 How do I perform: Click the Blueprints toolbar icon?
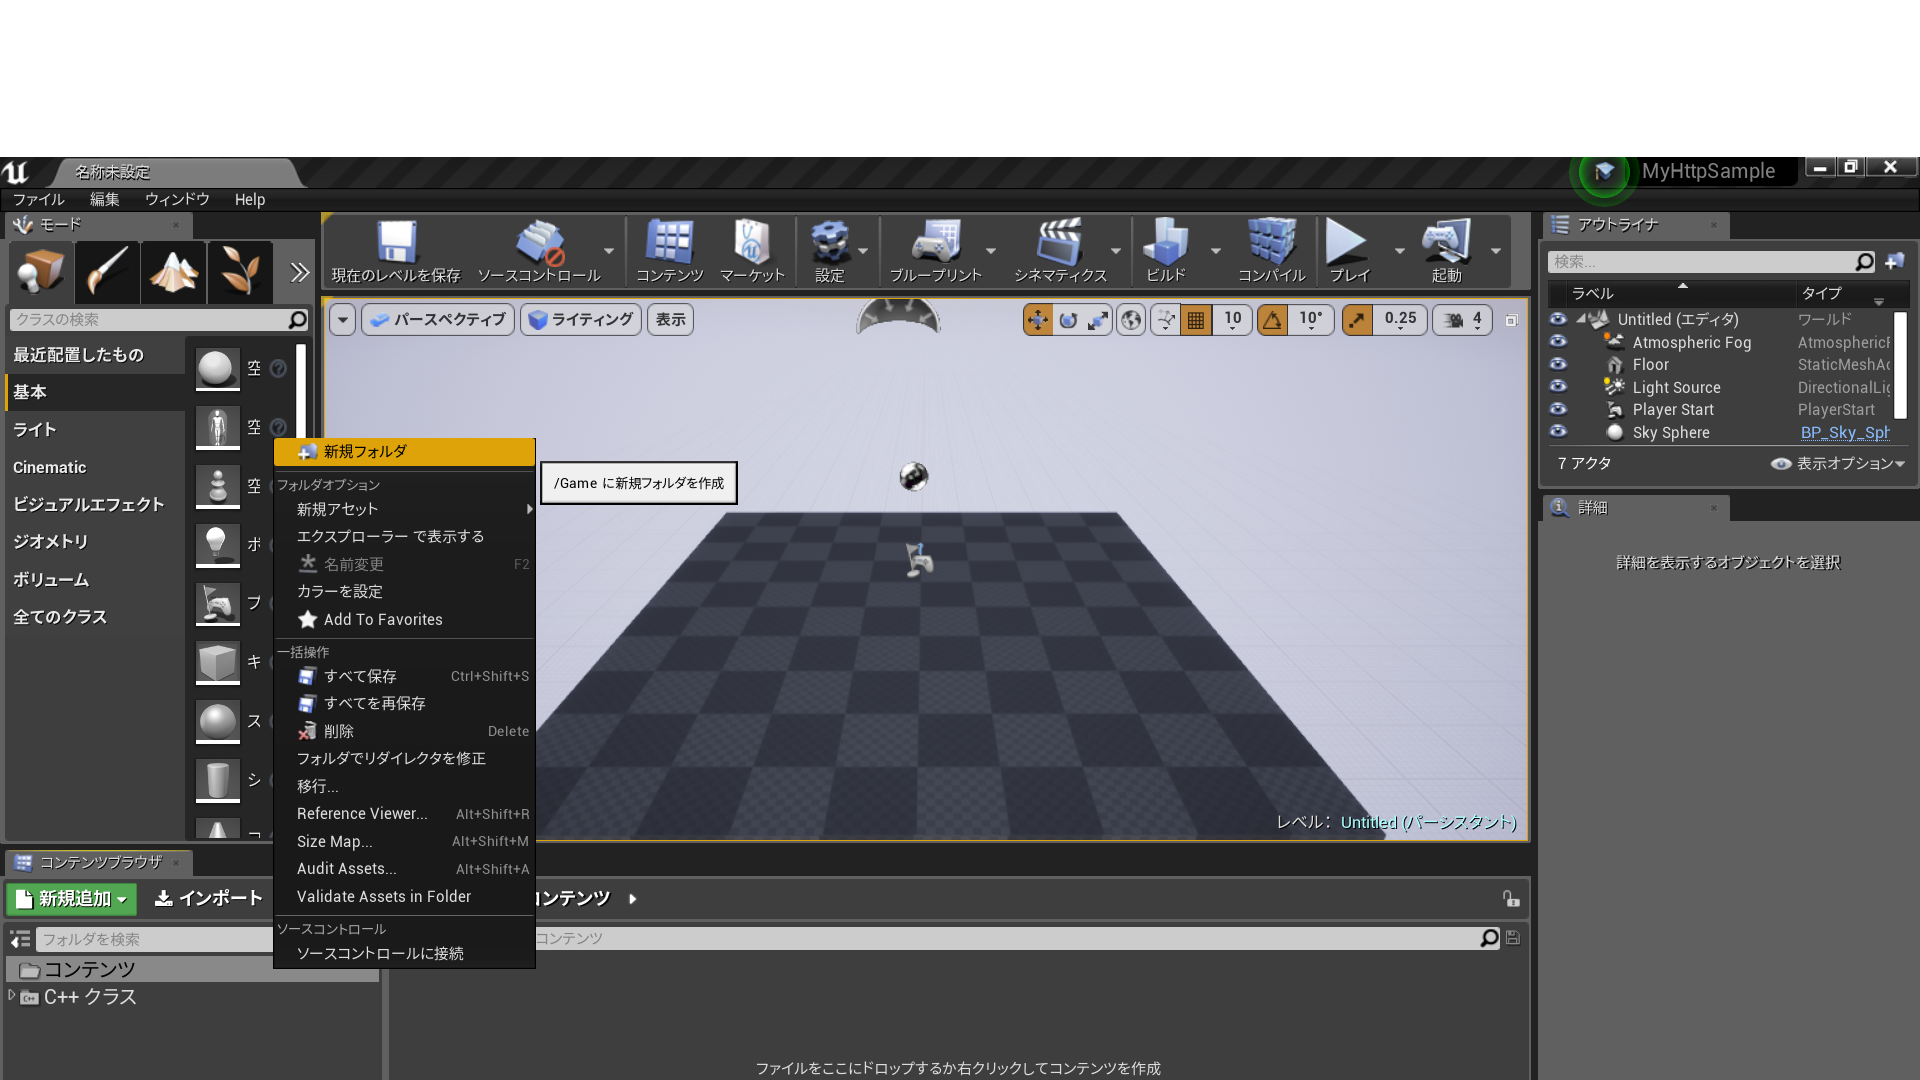[935, 243]
